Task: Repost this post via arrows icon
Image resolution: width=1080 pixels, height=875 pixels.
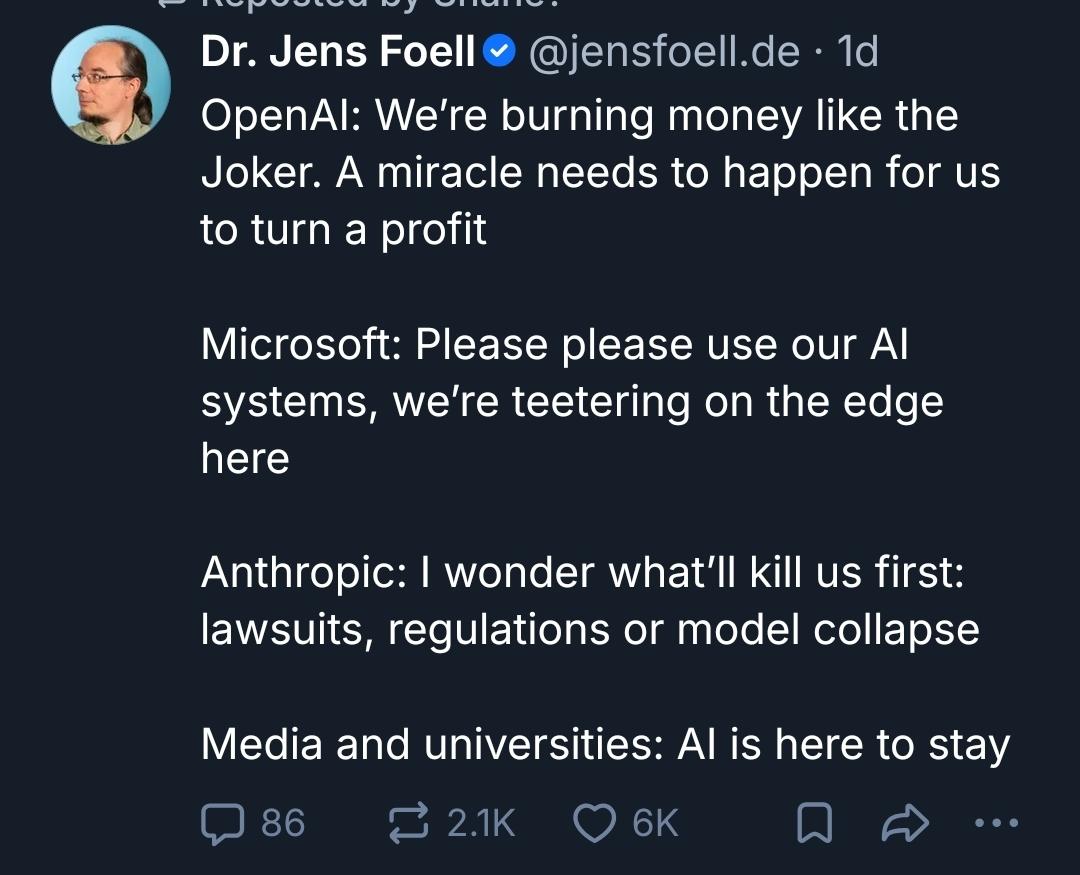Action: [x=409, y=823]
